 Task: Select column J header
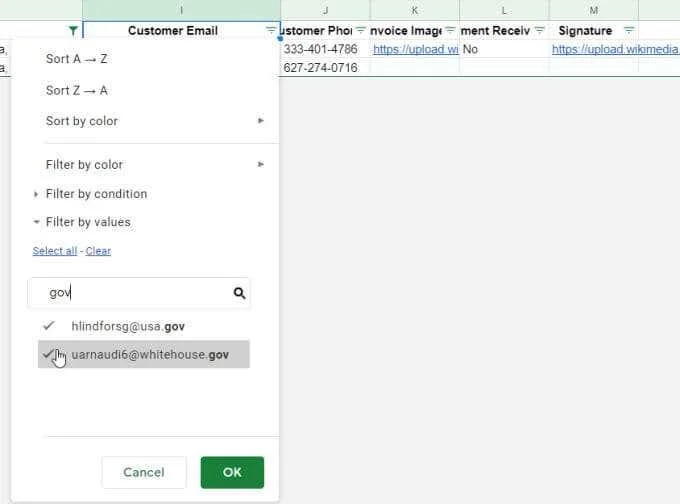tap(326, 10)
